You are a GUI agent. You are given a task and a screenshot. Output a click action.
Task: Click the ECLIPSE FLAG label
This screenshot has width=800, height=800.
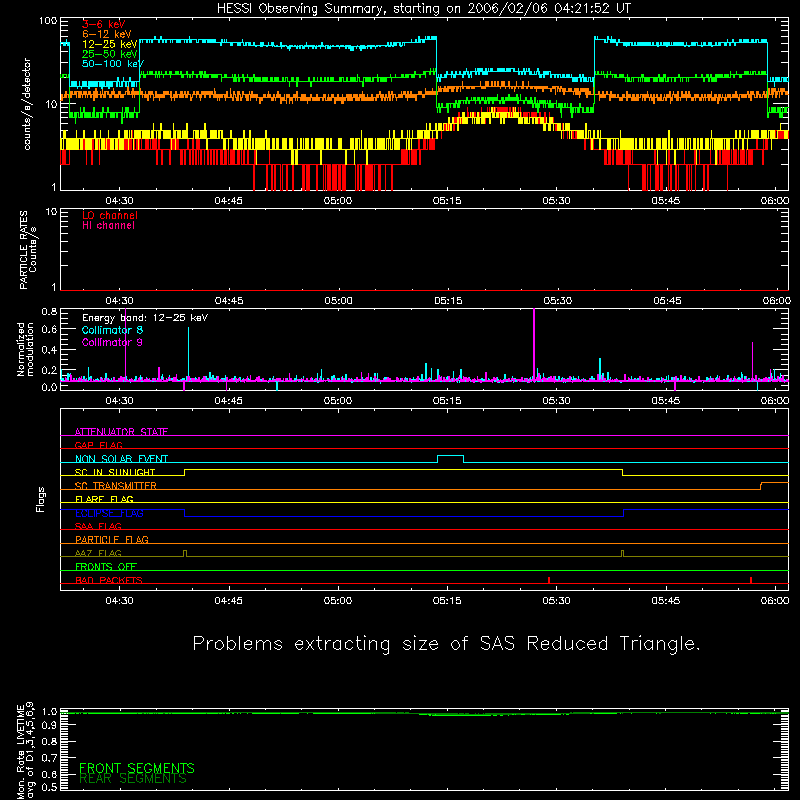(109, 513)
